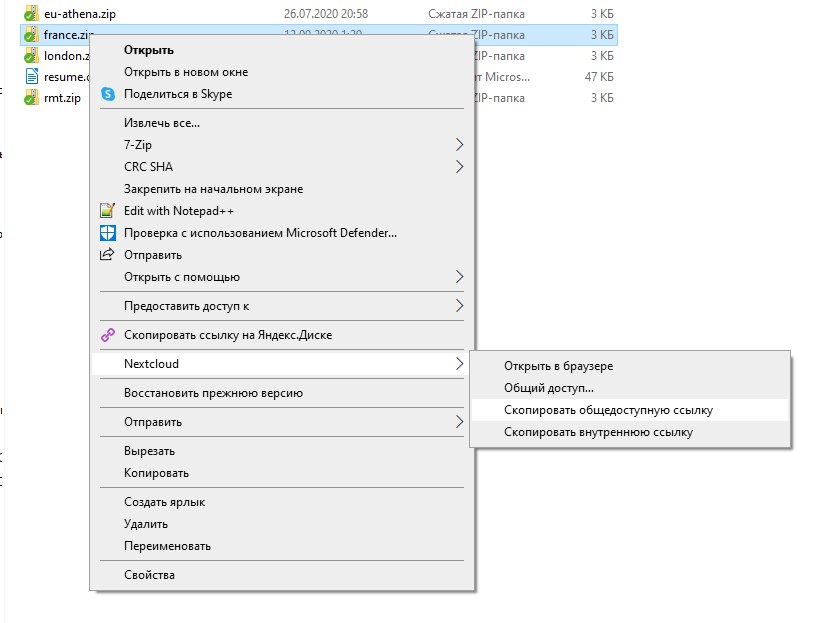Viewport: 829px width, 623px height.
Task: Click the france.zip file name
Action: click(69, 35)
